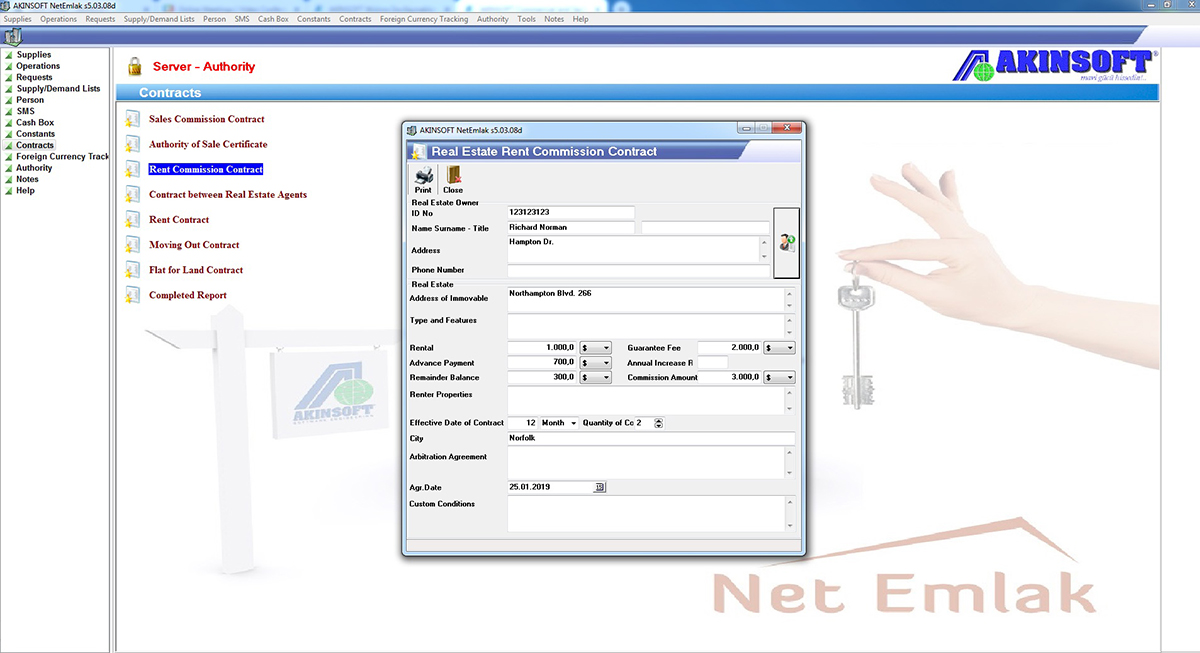Open the Advance Payment currency dropdown
This screenshot has height=653, width=1200.
[595, 363]
